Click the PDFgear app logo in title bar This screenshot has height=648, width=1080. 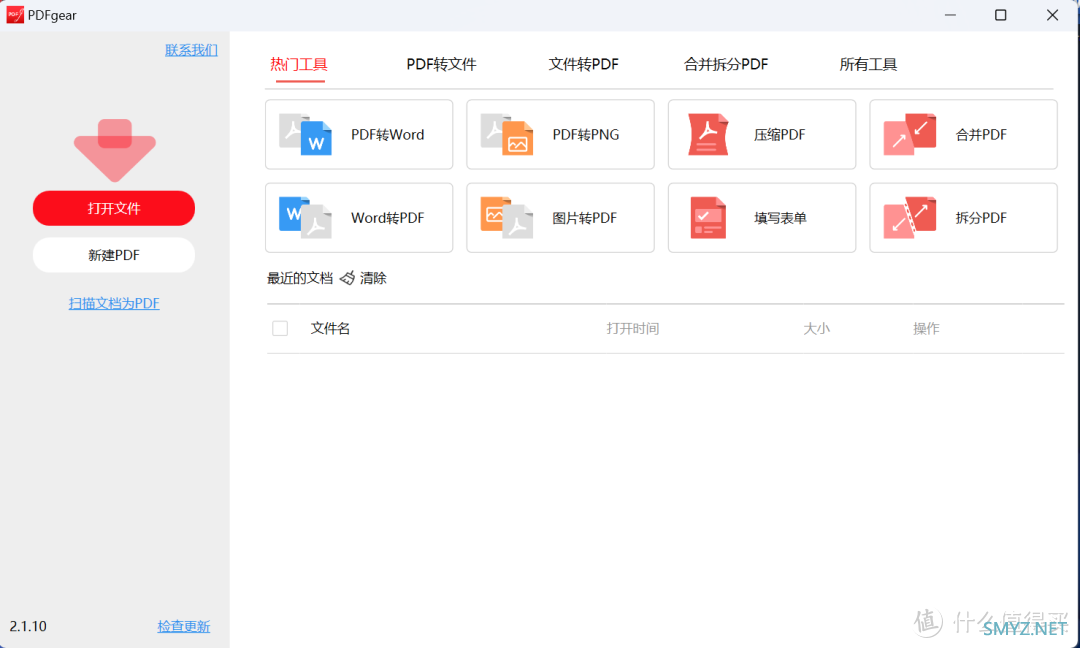point(15,15)
